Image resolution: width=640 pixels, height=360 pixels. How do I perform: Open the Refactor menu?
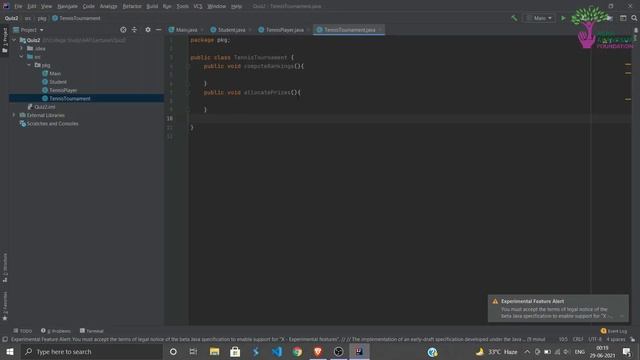[x=132, y=6]
